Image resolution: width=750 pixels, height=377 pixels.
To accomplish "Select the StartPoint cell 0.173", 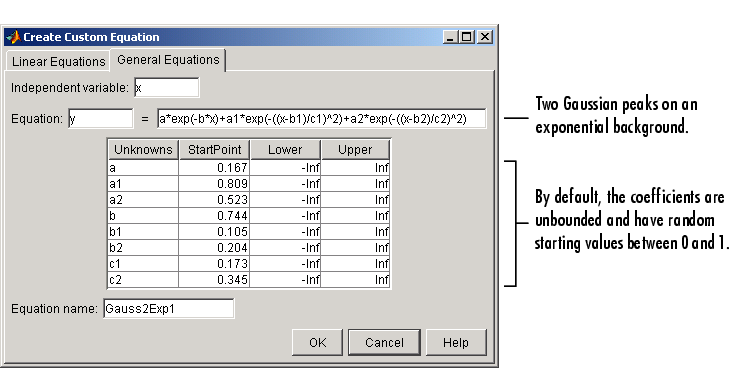I will coord(214,264).
